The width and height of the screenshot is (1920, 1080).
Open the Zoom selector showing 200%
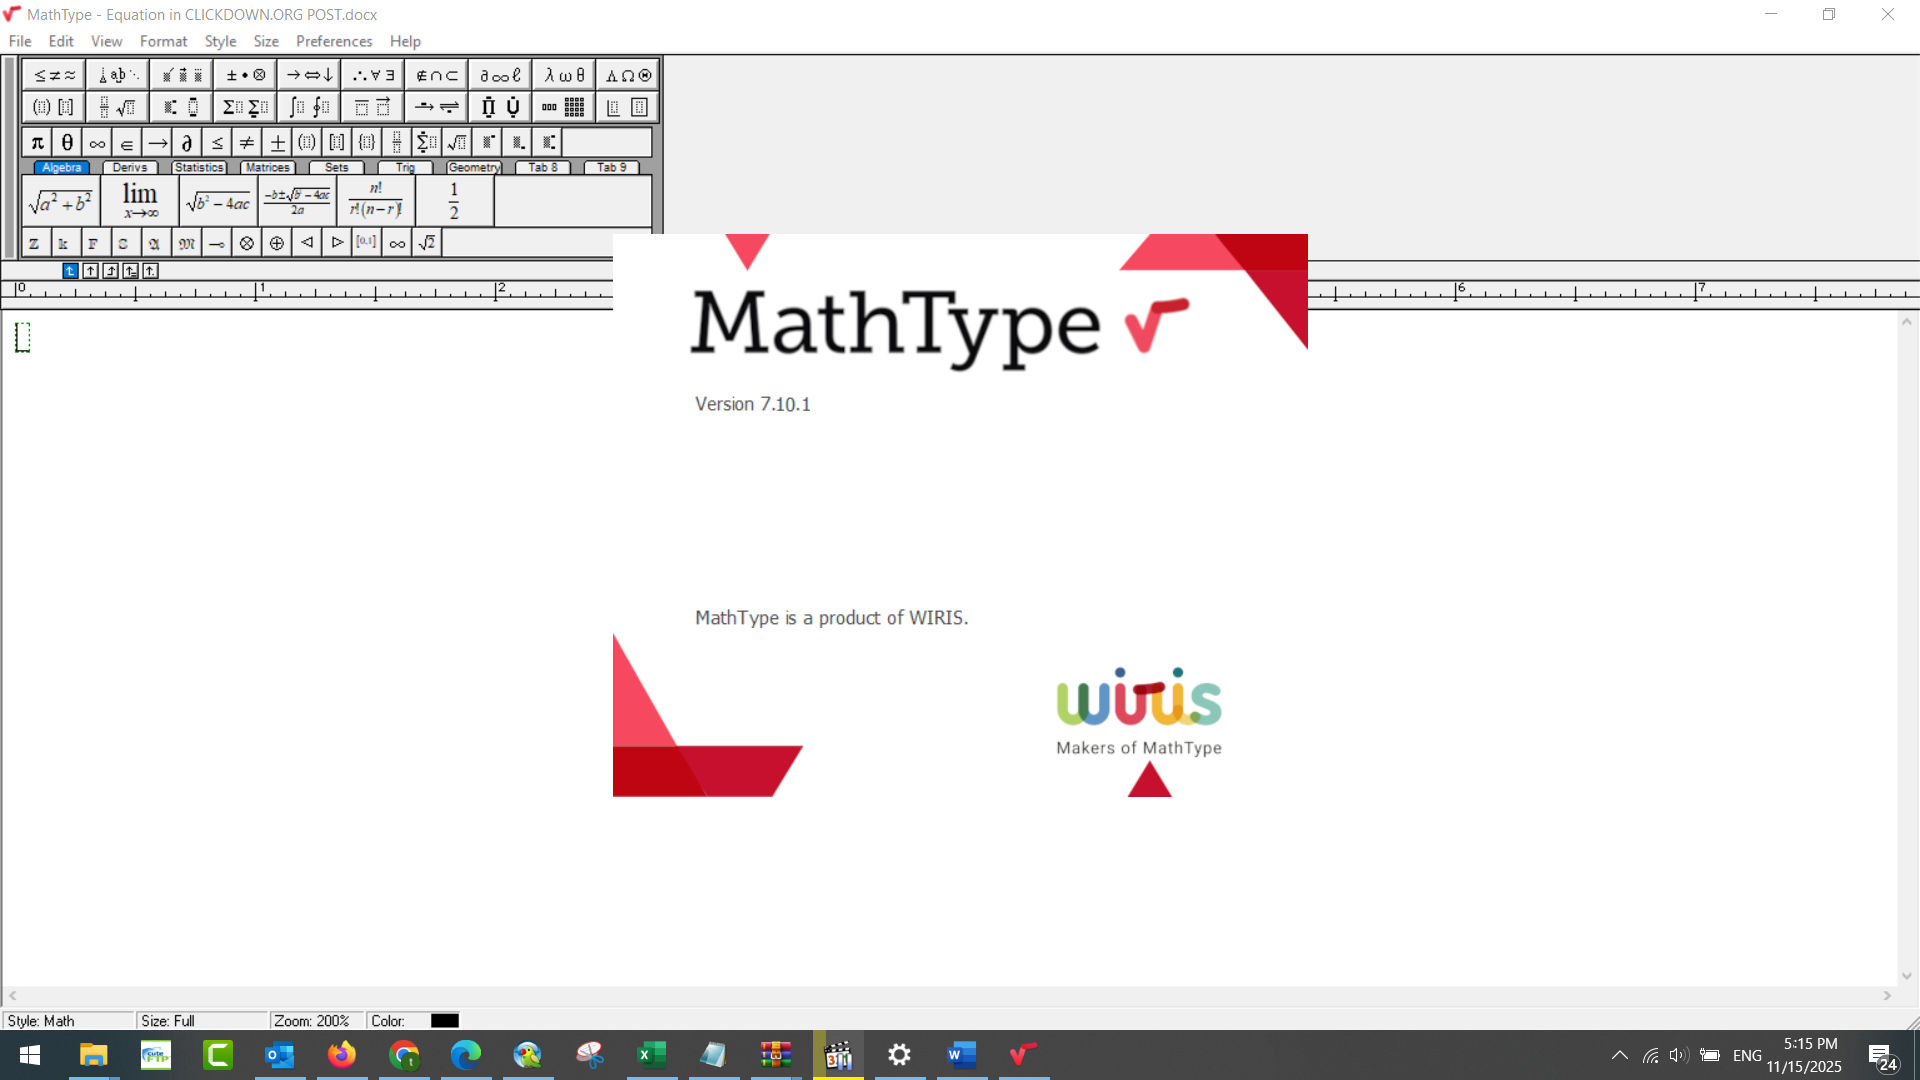(x=315, y=1020)
